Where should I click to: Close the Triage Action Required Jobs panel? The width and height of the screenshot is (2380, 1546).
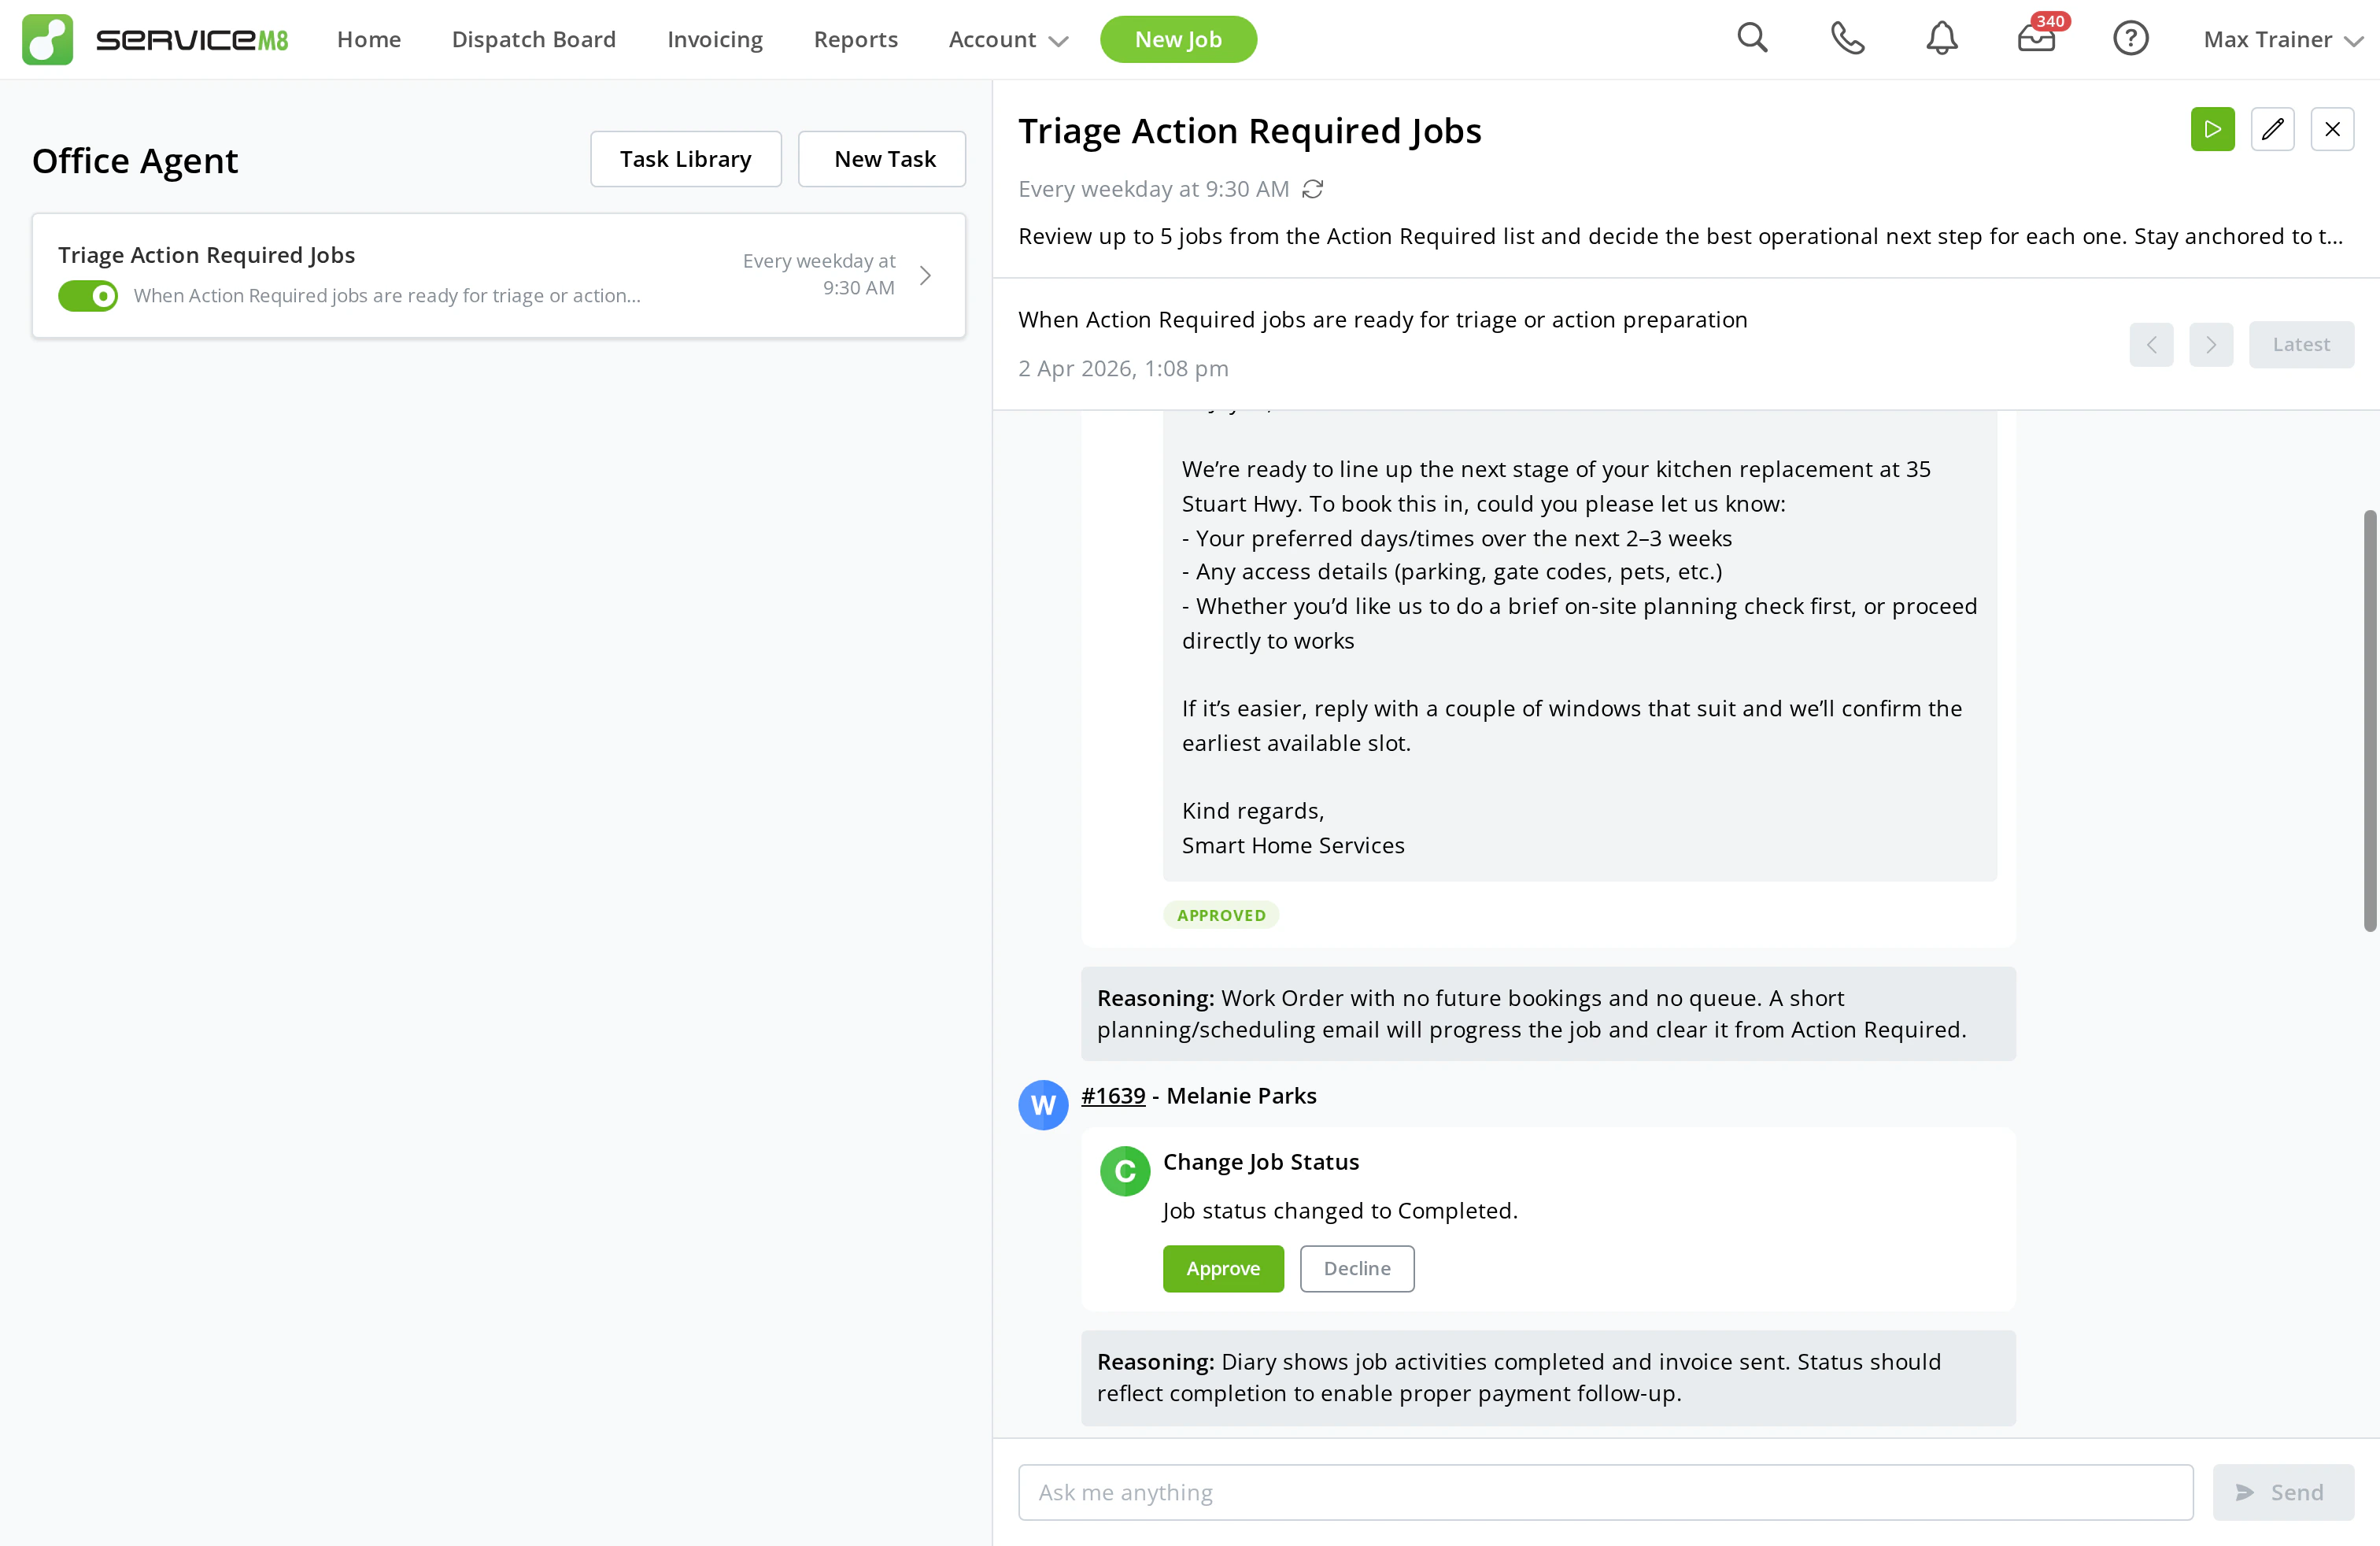pyautogui.click(x=2333, y=129)
